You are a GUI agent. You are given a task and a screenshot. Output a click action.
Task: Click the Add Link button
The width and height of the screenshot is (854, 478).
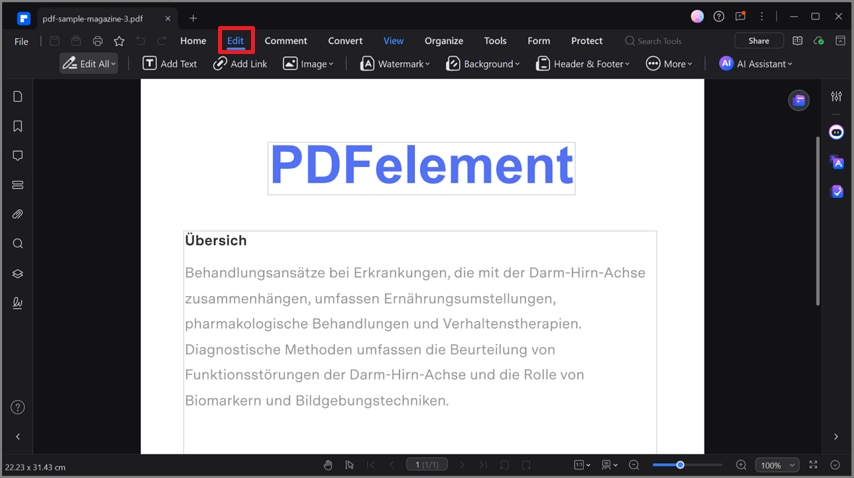click(240, 64)
